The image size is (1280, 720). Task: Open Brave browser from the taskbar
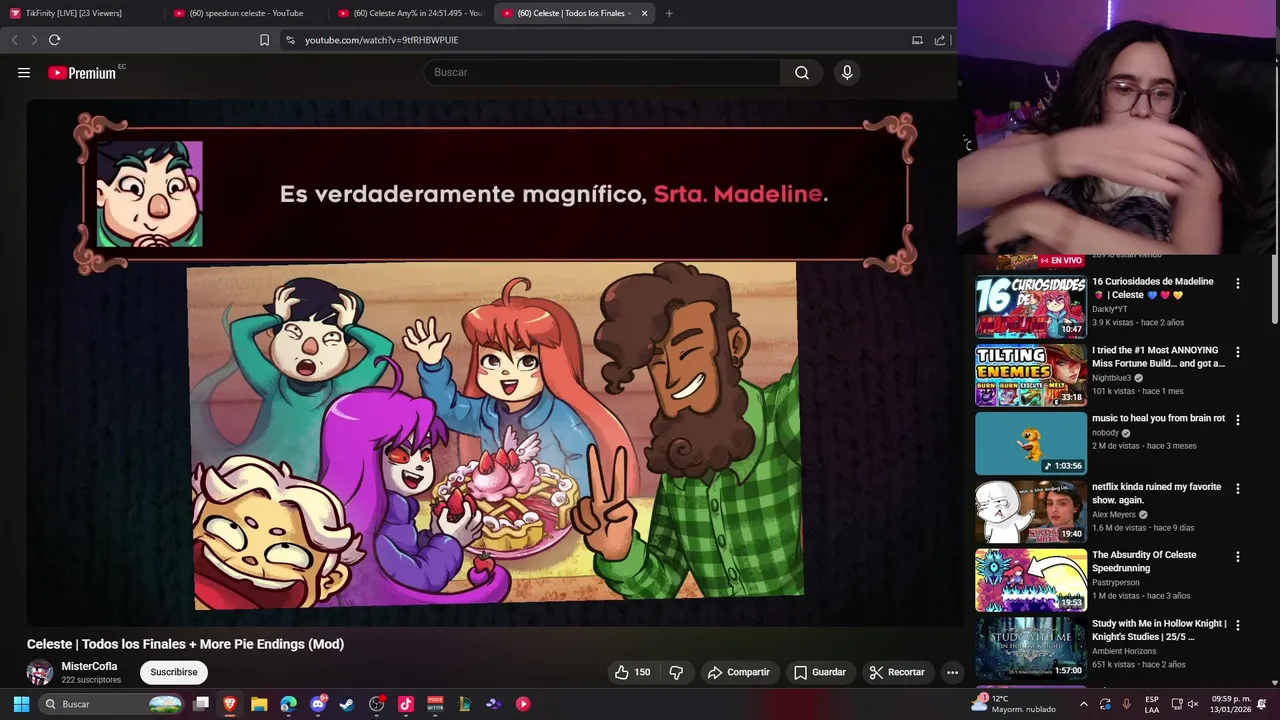230,704
